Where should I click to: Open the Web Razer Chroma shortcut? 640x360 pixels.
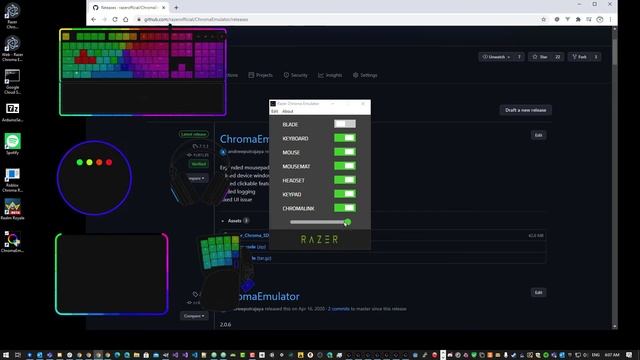[12, 48]
